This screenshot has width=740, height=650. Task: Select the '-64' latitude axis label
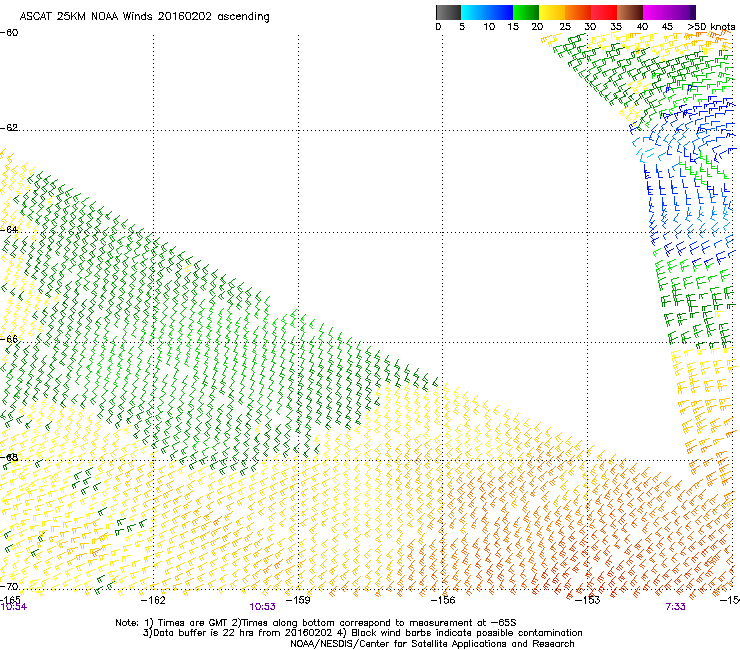tap(9, 230)
